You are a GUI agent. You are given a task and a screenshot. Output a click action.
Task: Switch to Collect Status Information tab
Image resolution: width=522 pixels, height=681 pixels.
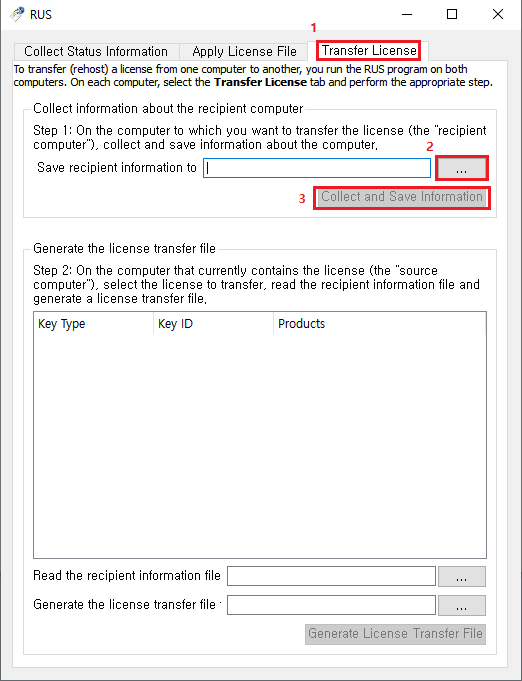[96, 51]
